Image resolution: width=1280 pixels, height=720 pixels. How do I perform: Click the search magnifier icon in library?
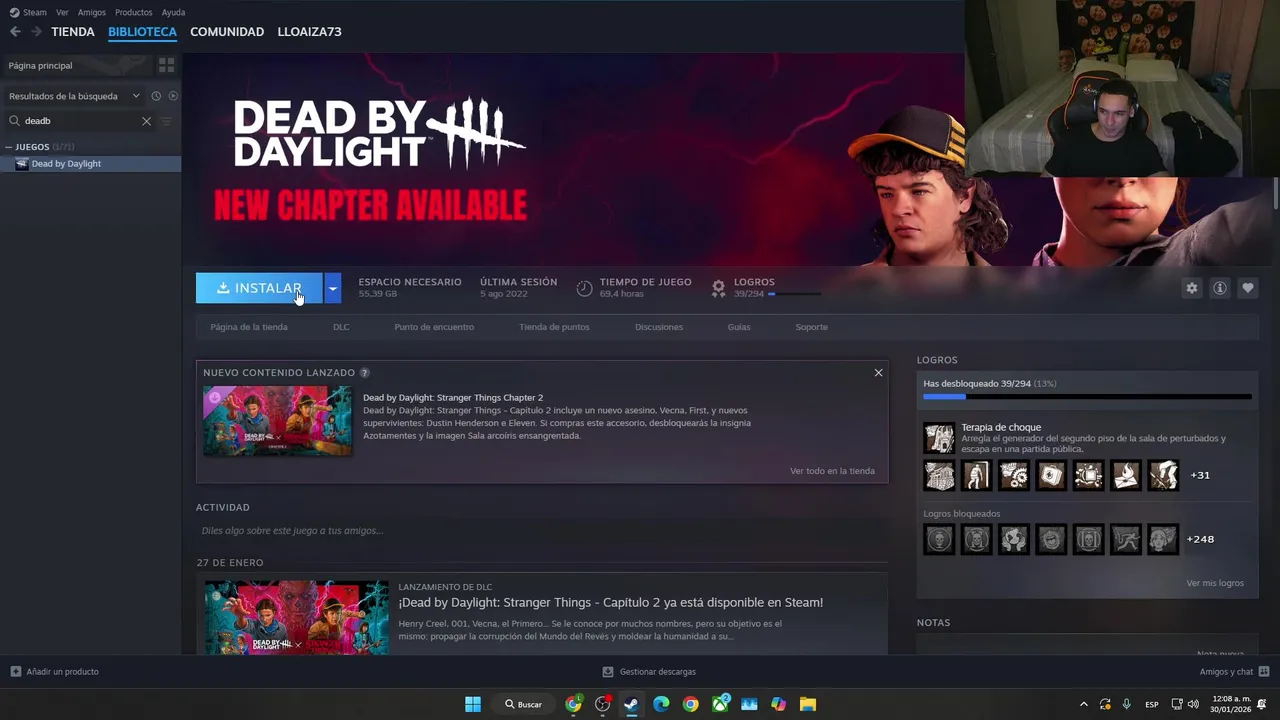click(14, 121)
